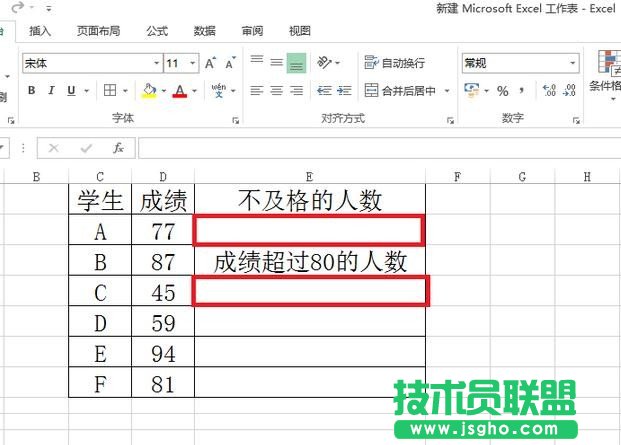Select header cell 成绩
The image size is (621, 445).
[163, 200]
